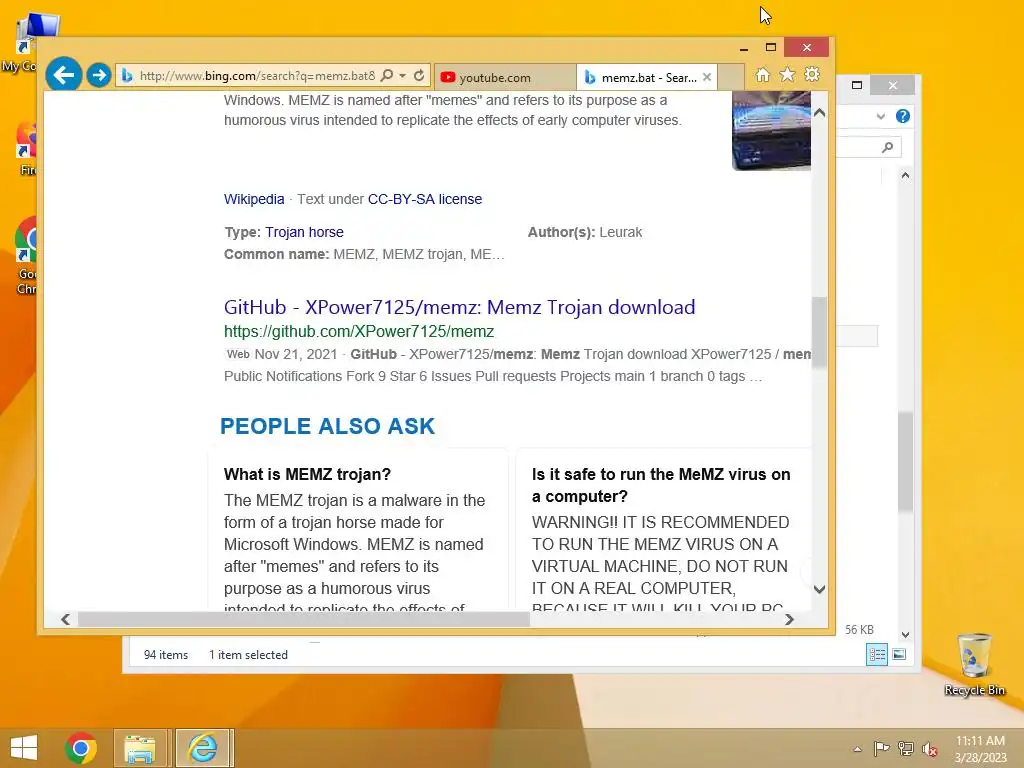Refresh the page in Internet Explorer
The height and width of the screenshot is (768, 1024).
coord(419,76)
